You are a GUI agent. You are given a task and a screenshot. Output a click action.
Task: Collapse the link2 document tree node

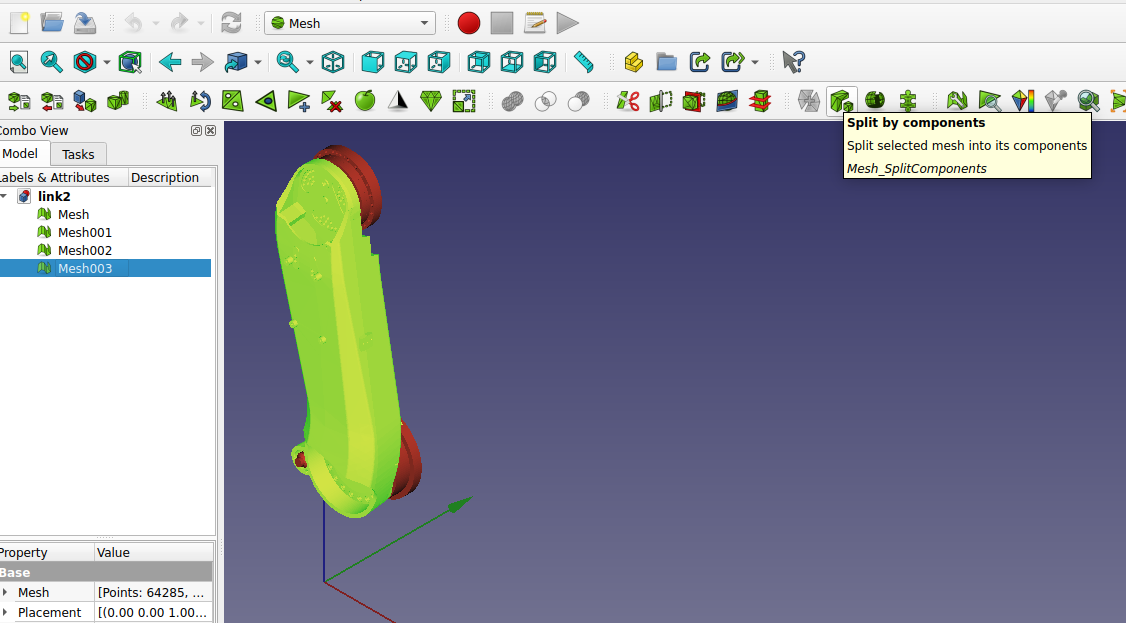[5, 196]
